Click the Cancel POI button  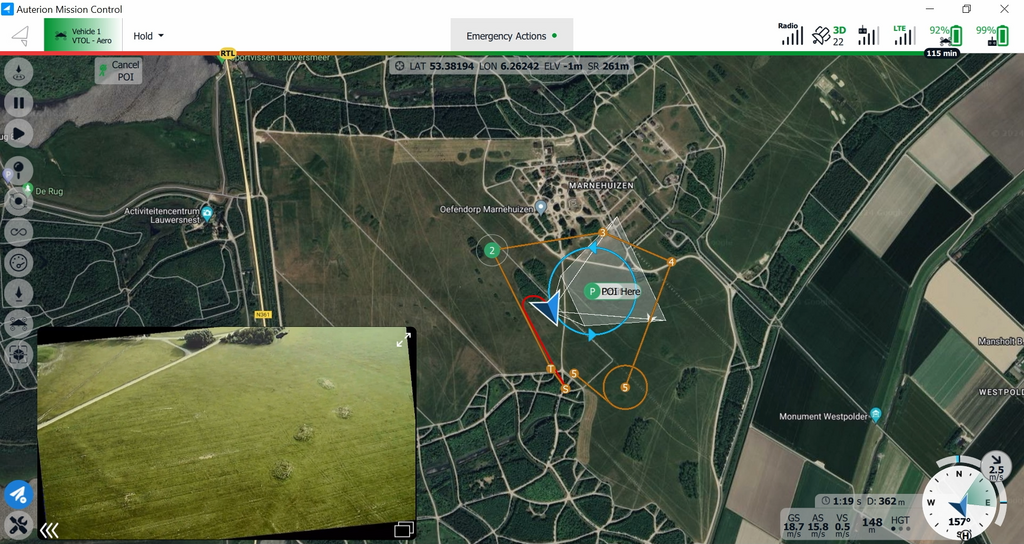[x=118, y=71]
